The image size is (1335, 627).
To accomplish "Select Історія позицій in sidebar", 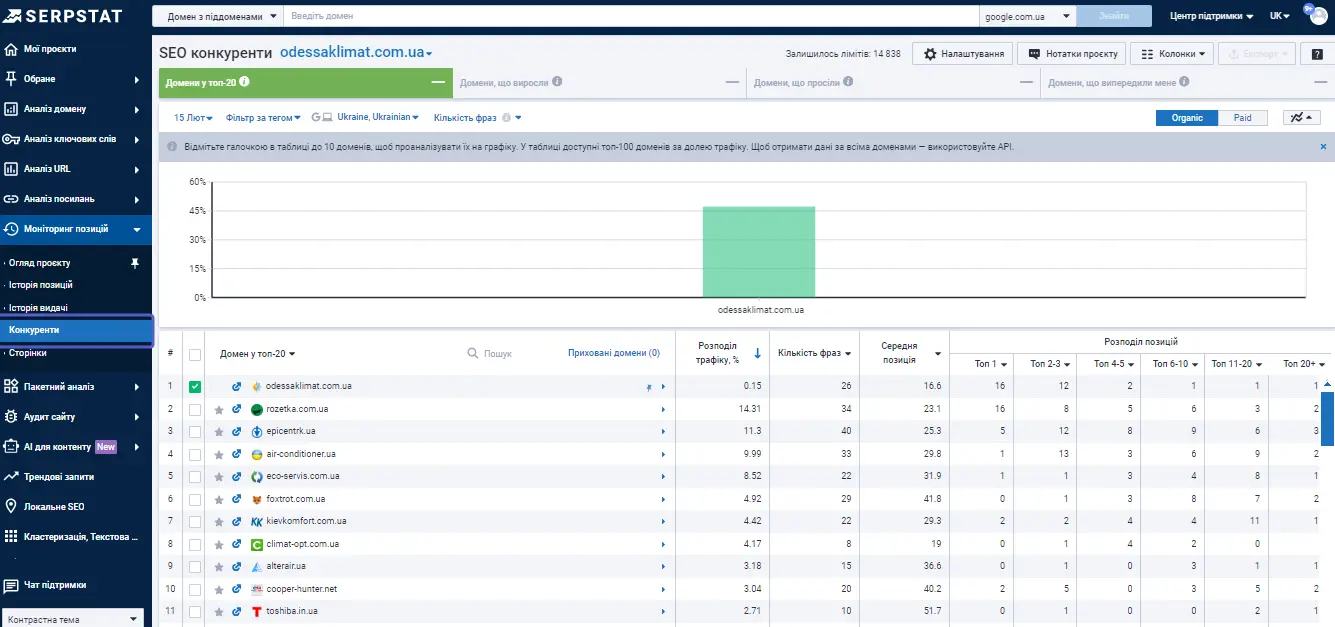I will 40,285.
